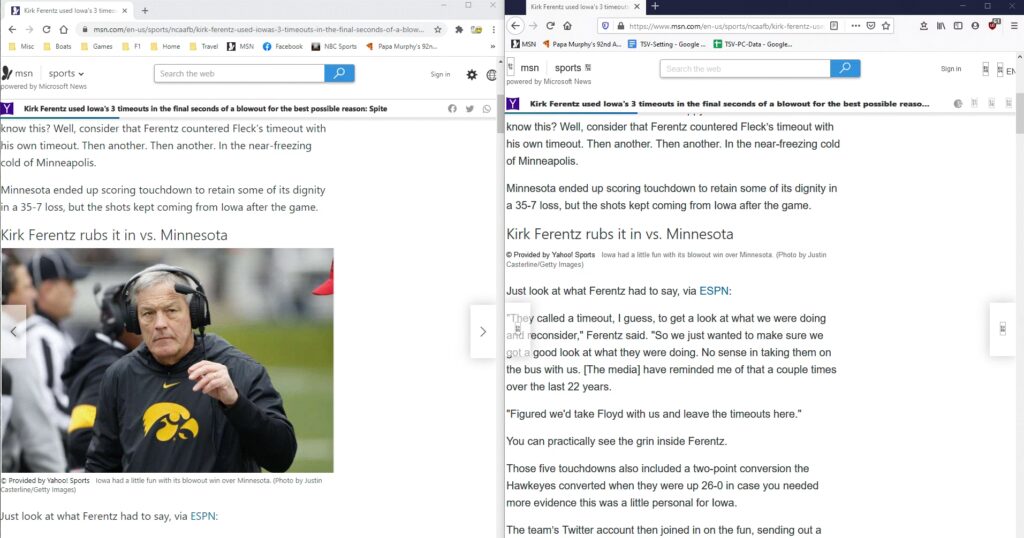Toggle the Firefox sidebar view icon
The width and height of the screenshot is (1024, 538).
point(958,25)
